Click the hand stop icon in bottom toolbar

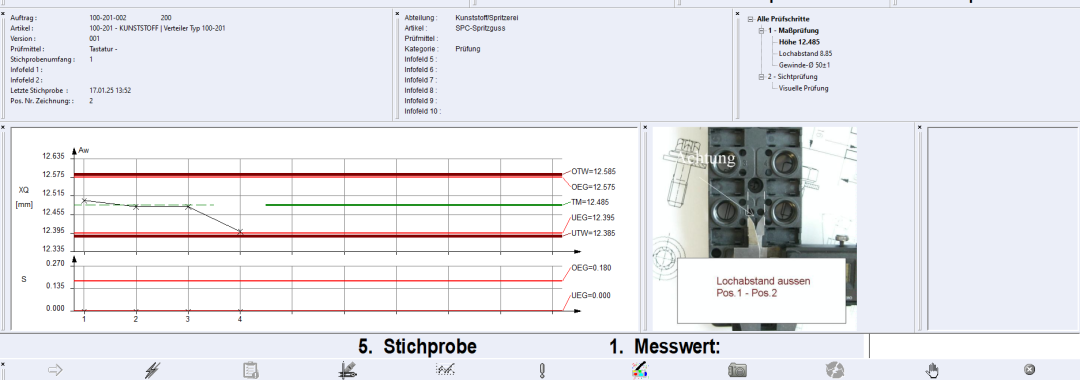click(x=932, y=370)
